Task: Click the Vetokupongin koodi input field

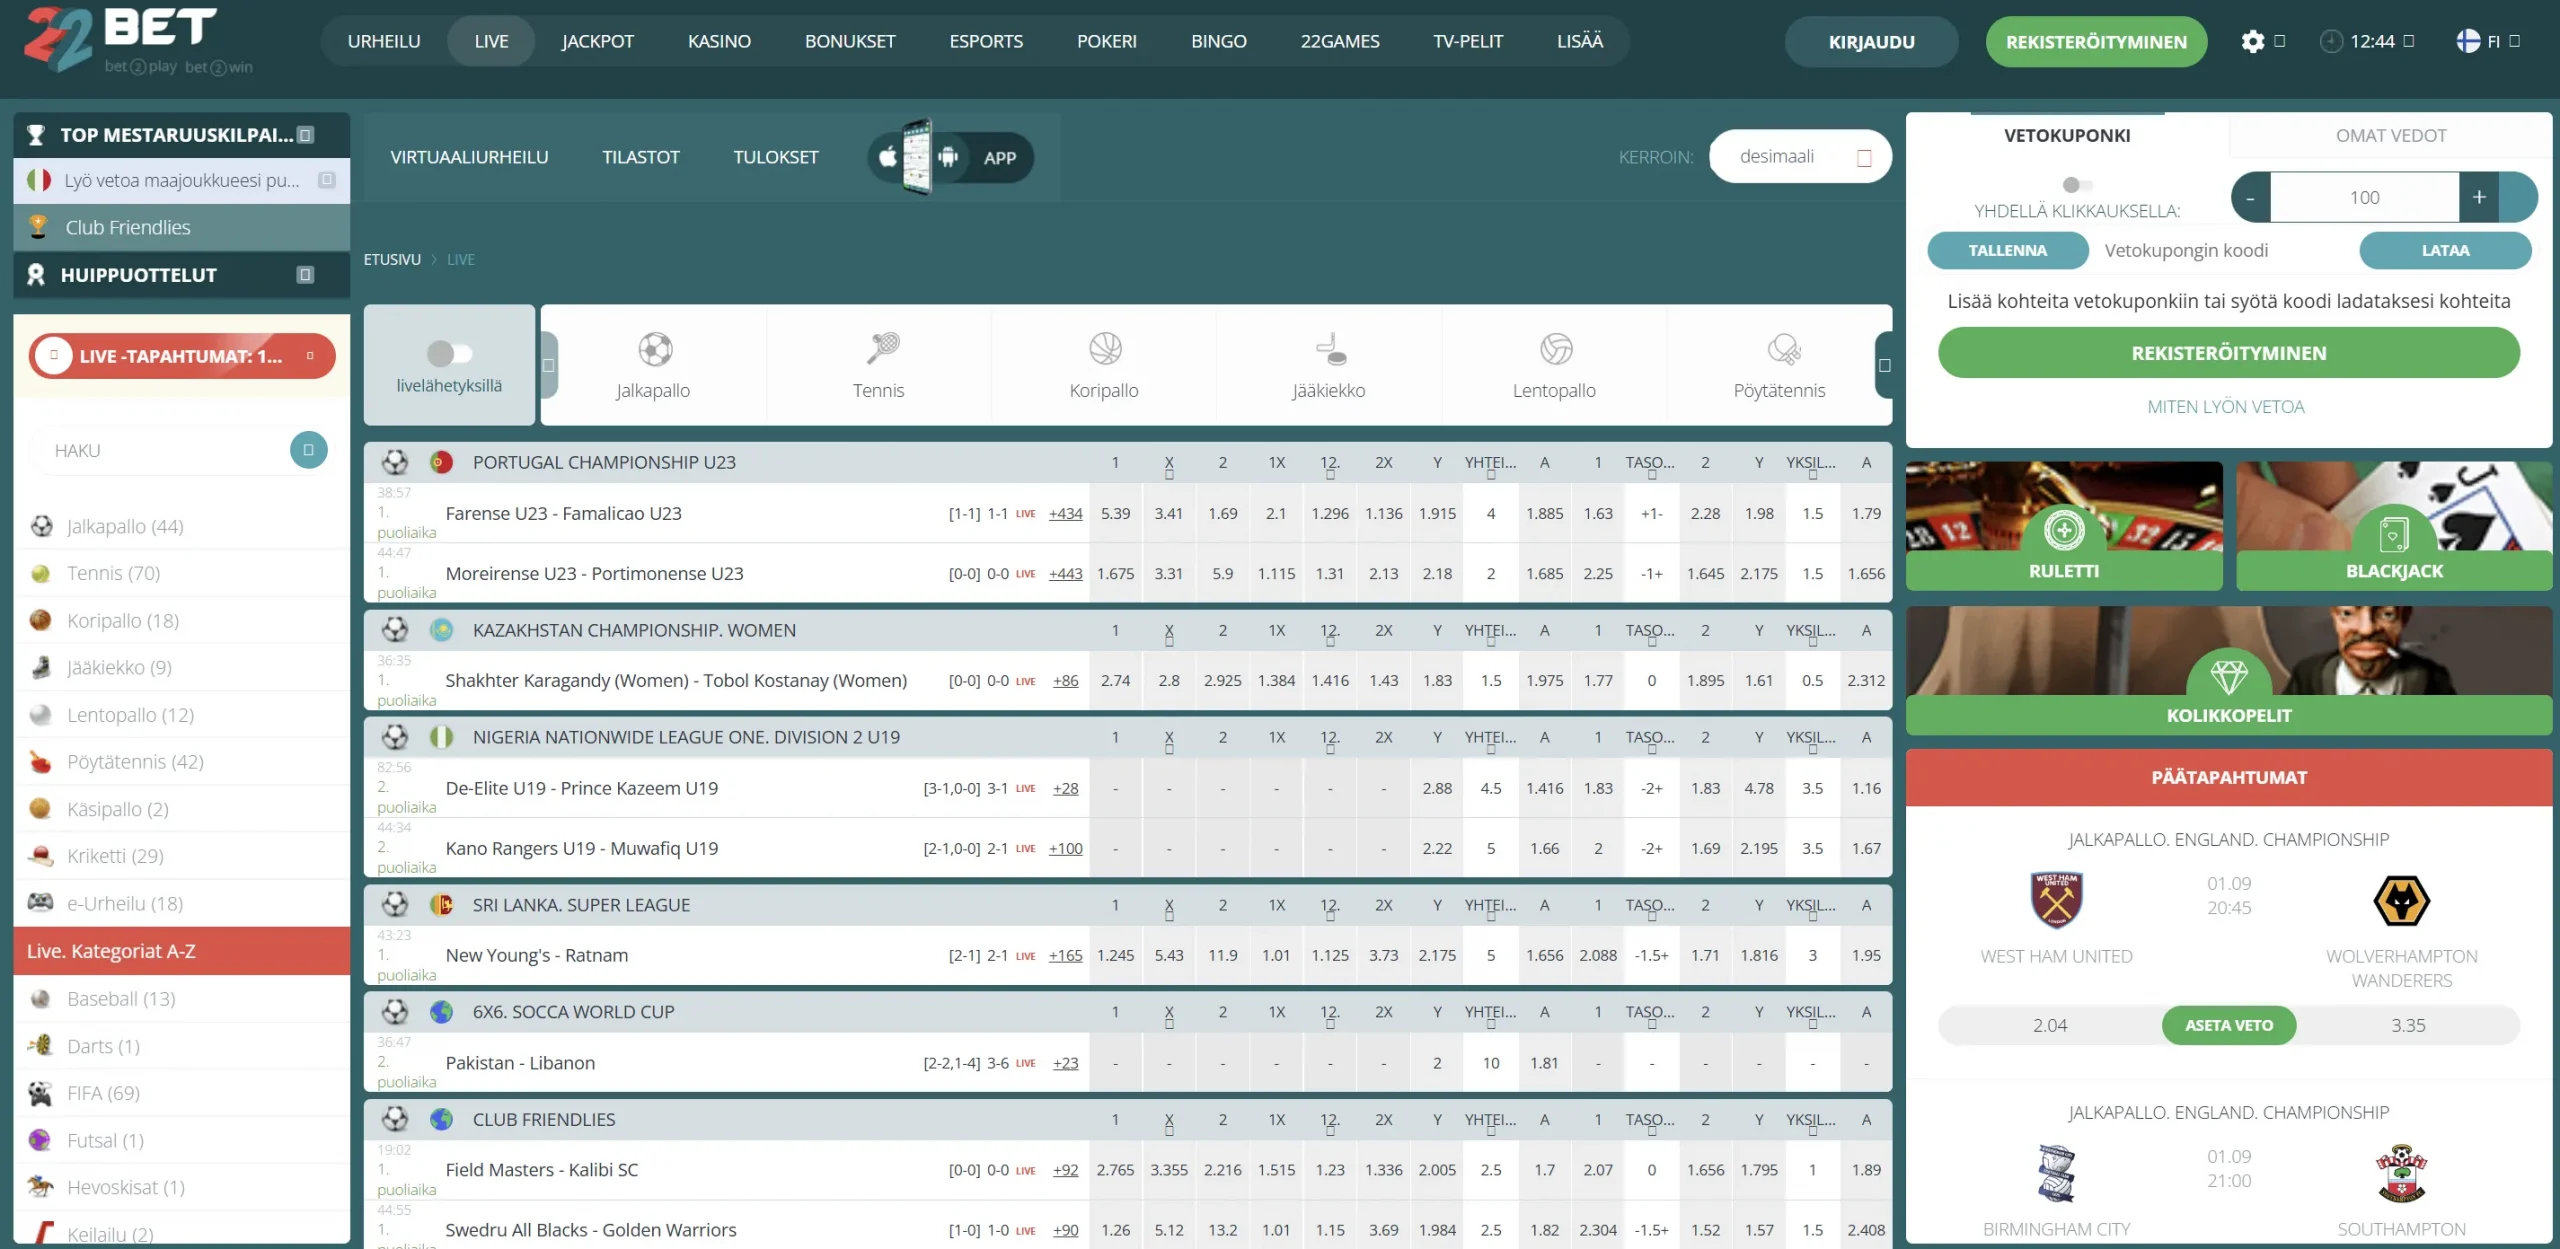Action: click(x=2223, y=251)
